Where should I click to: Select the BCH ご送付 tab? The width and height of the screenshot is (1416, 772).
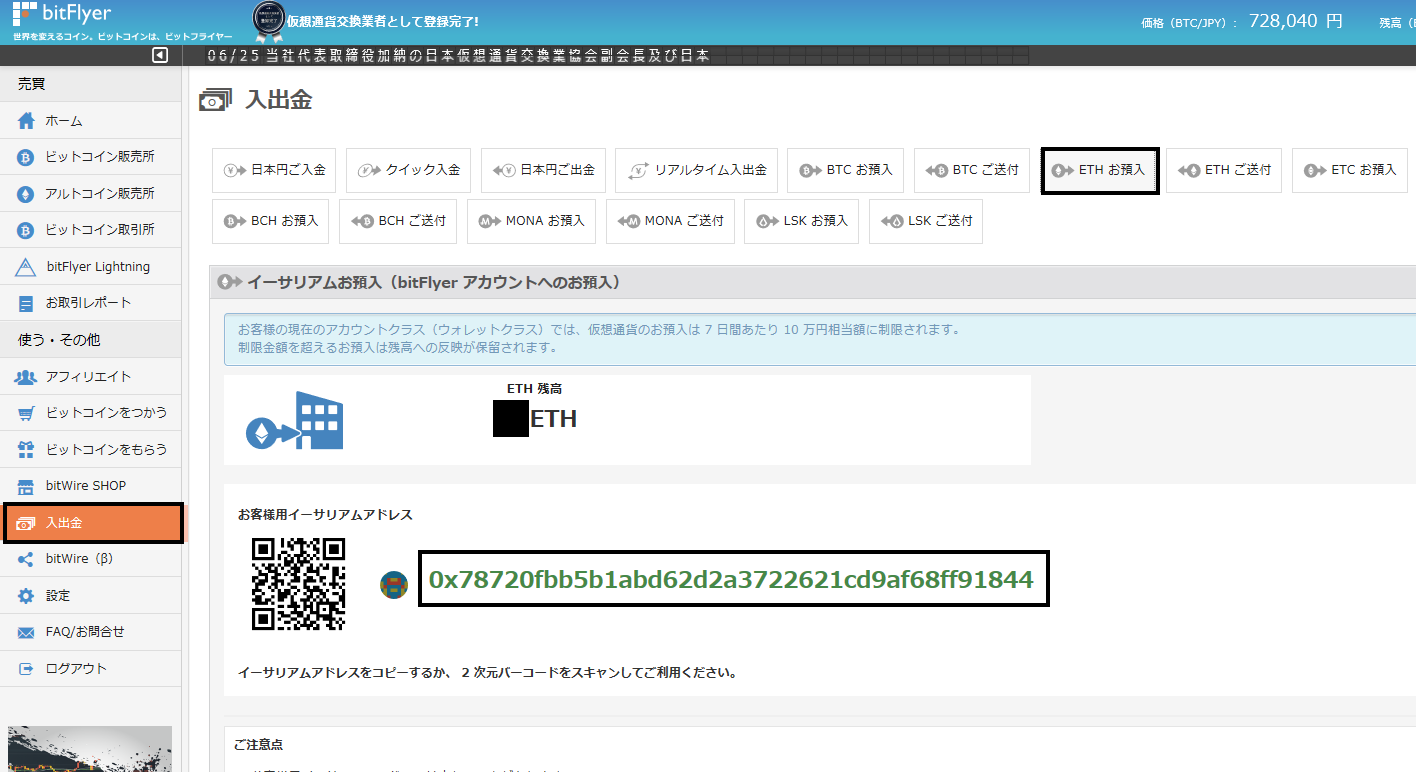398,221
